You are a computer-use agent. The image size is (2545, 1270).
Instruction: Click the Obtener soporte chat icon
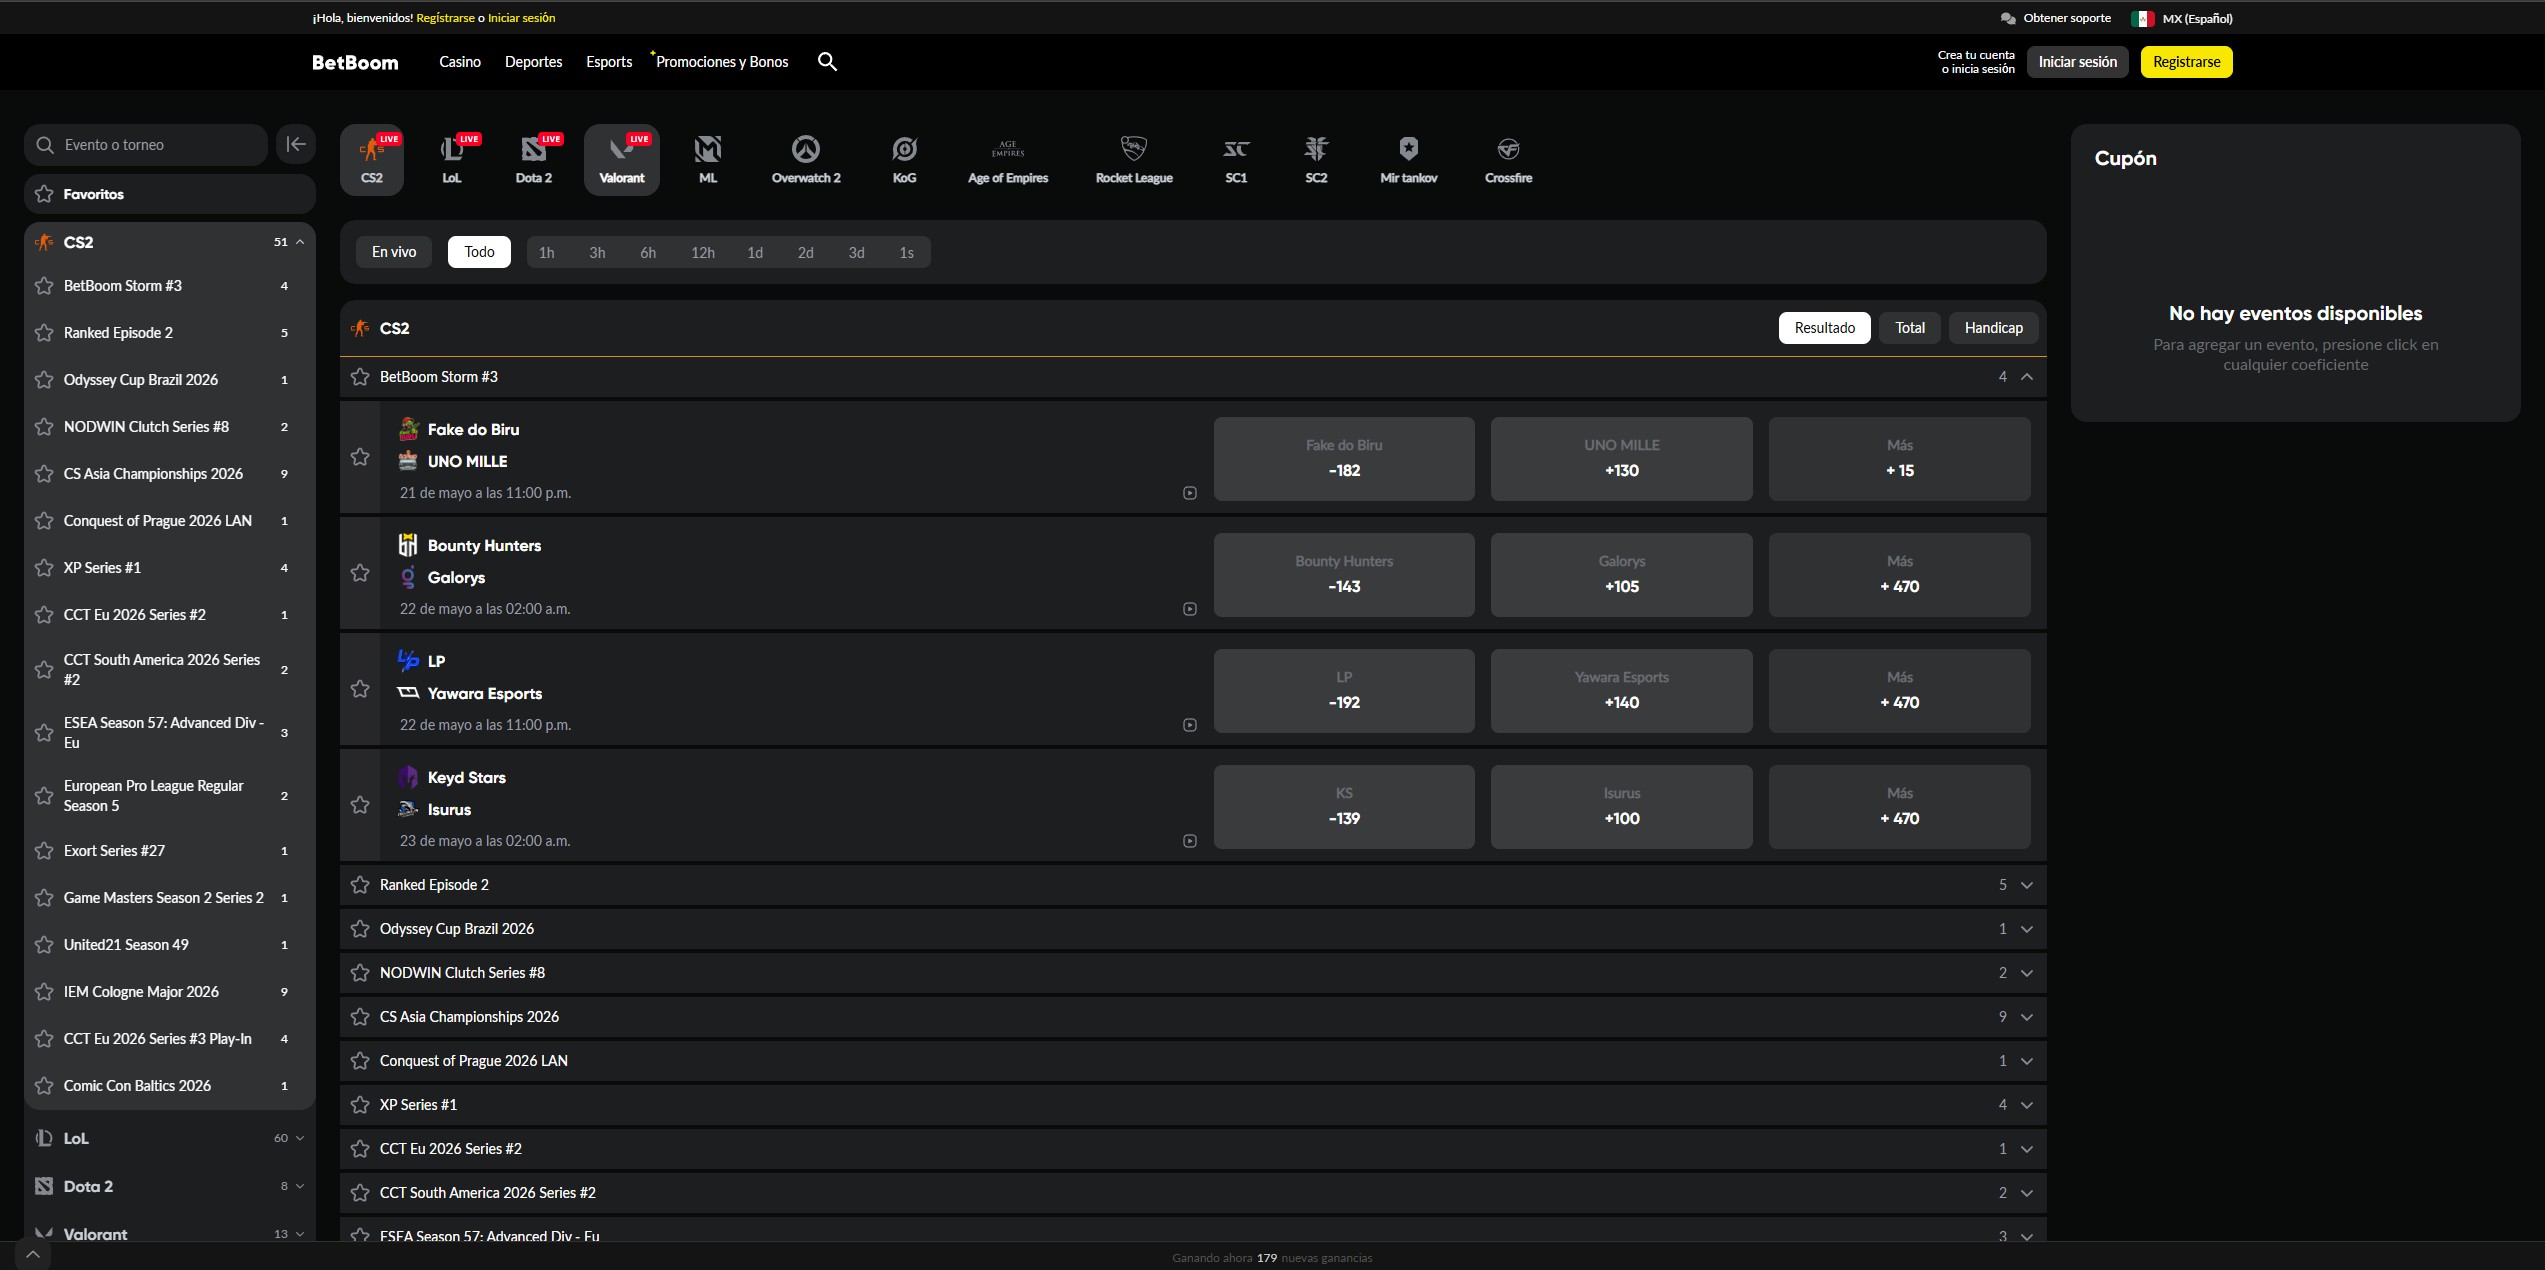click(2008, 18)
